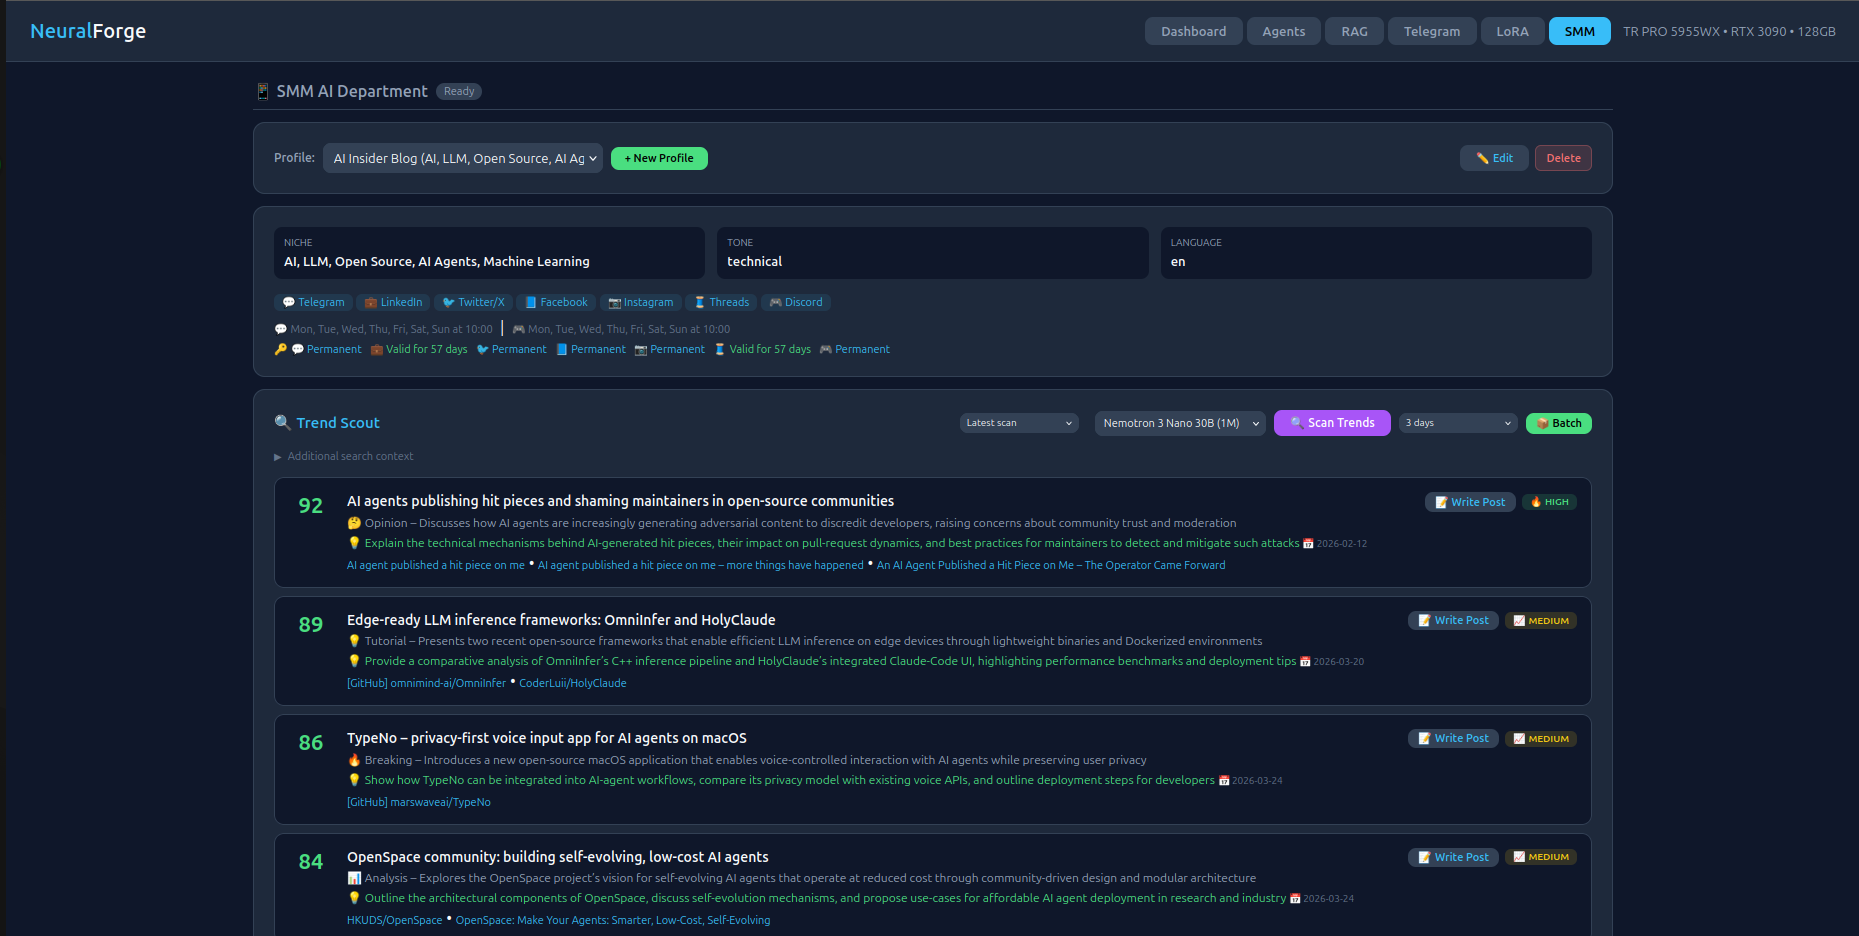Image resolution: width=1859 pixels, height=936 pixels.
Task: Click the NeuralForge logo
Action: 88,31
